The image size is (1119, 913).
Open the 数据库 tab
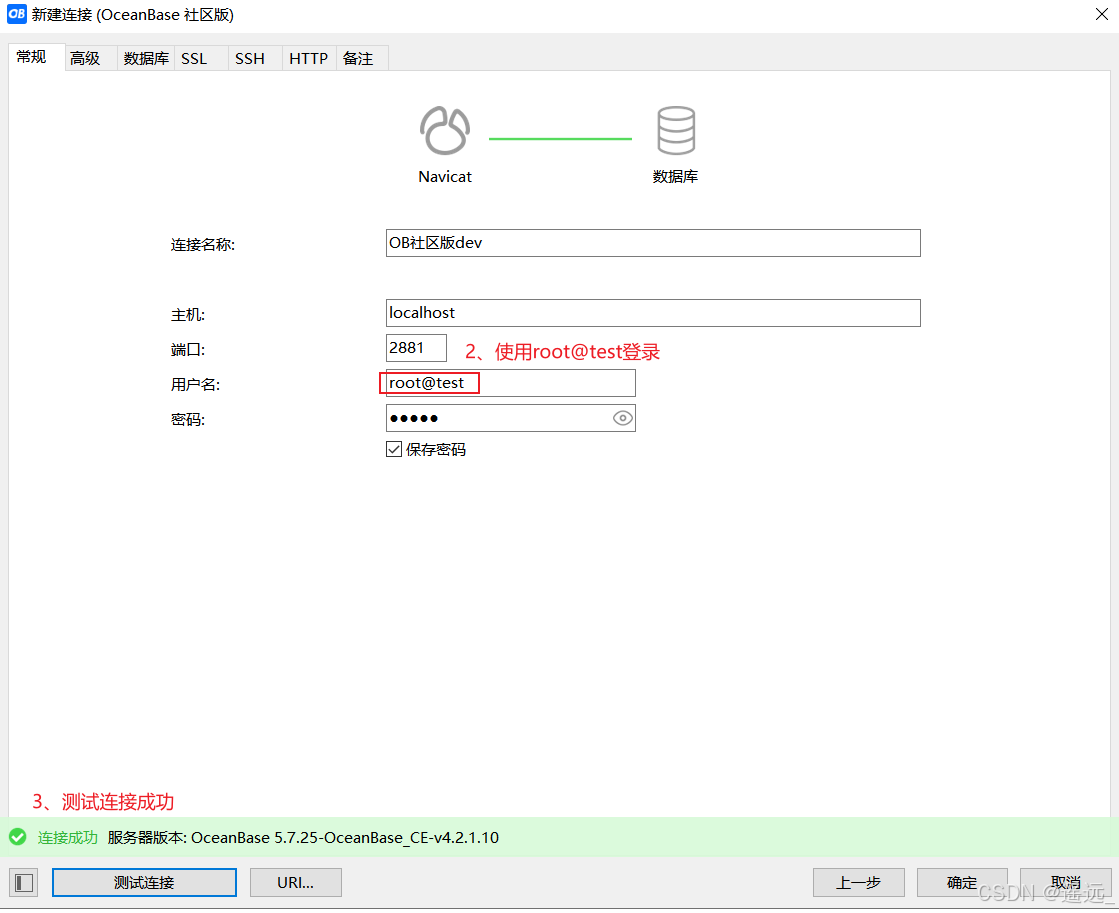[x=146, y=59]
